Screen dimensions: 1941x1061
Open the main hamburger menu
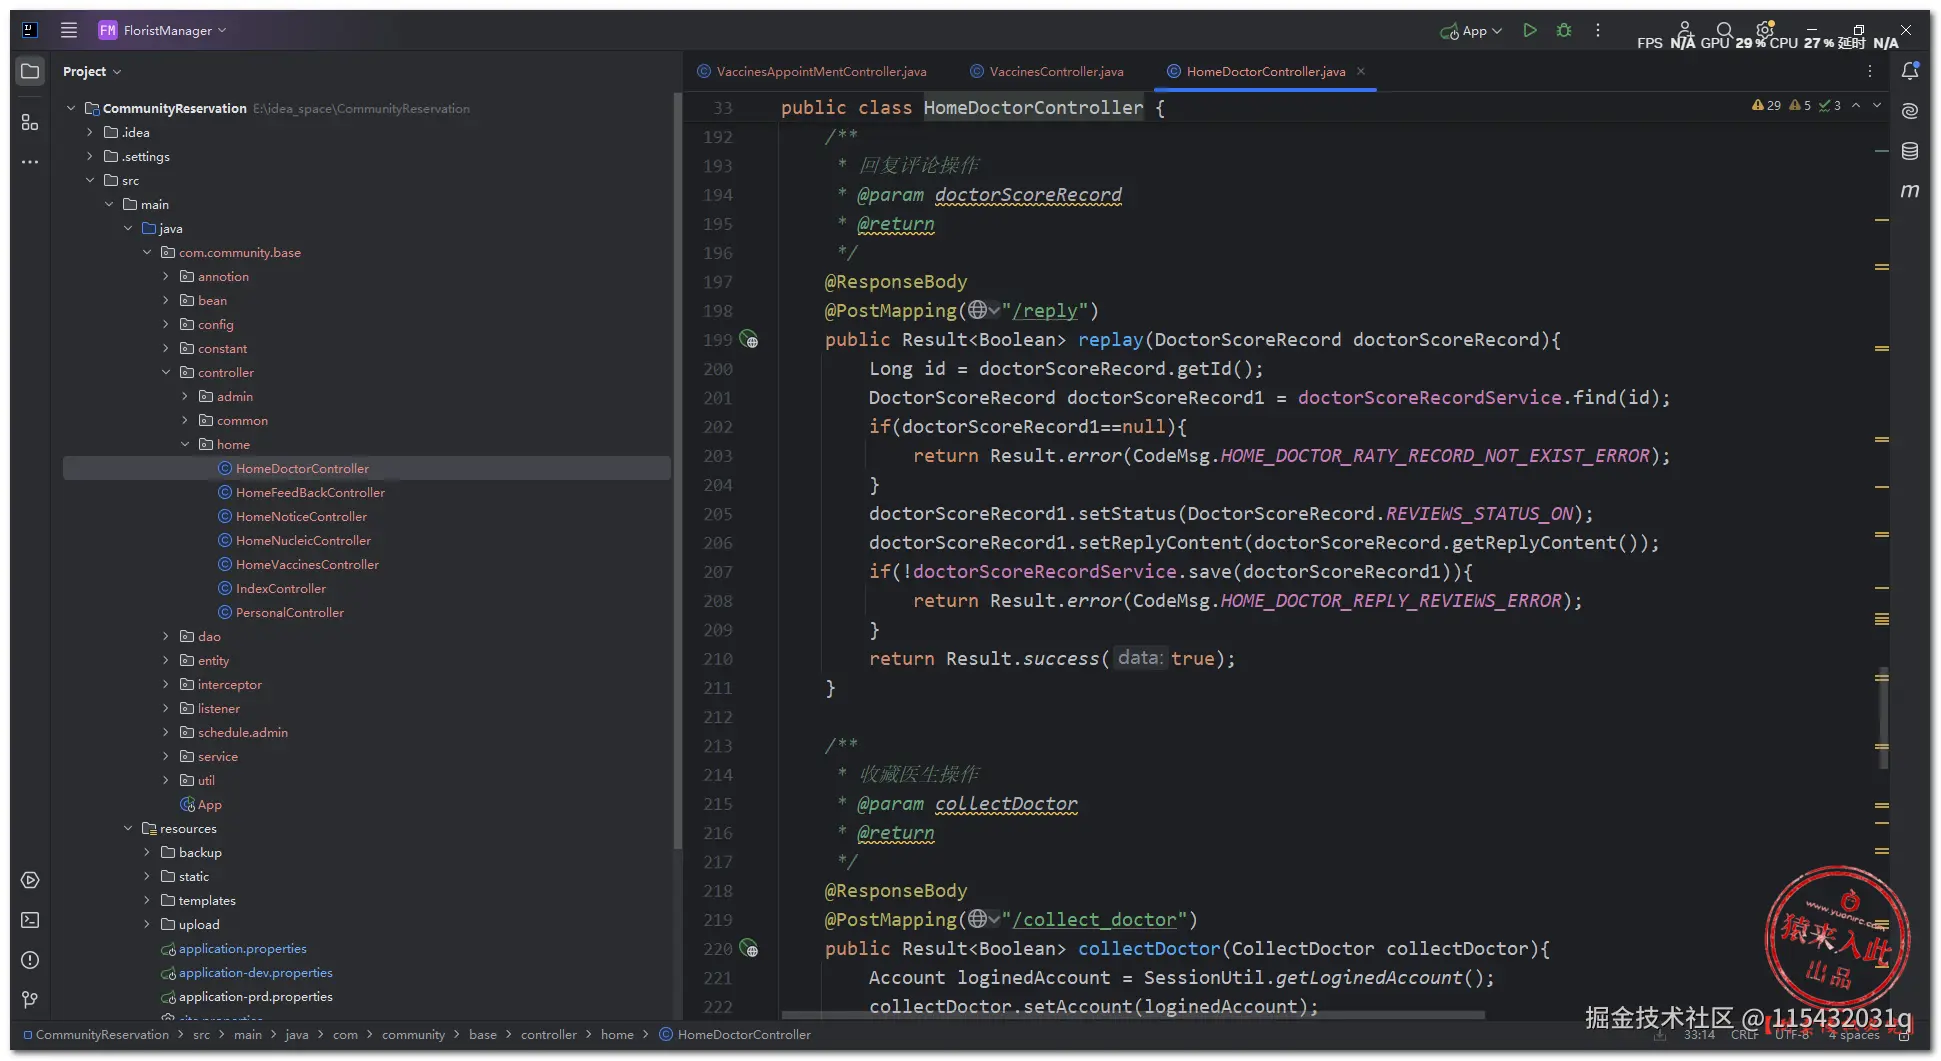pos(69,30)
